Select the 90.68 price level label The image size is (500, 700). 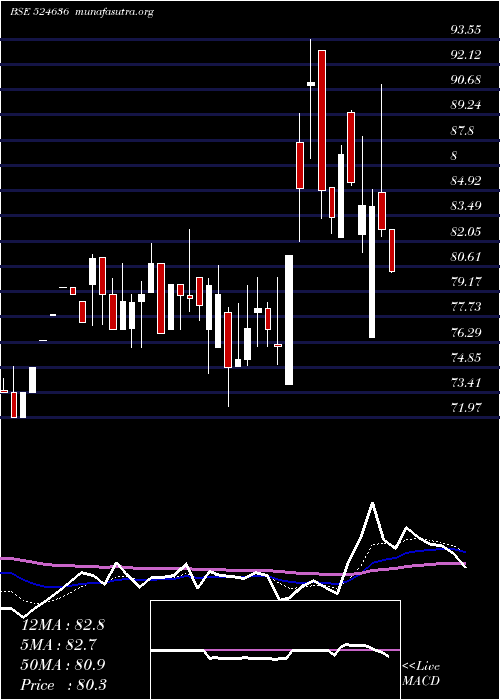466,80
